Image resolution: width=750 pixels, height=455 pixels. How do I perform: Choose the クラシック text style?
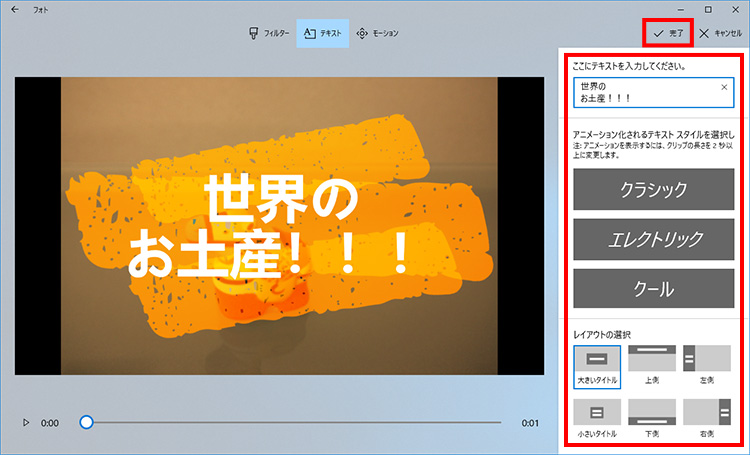[x=653, y=189]
